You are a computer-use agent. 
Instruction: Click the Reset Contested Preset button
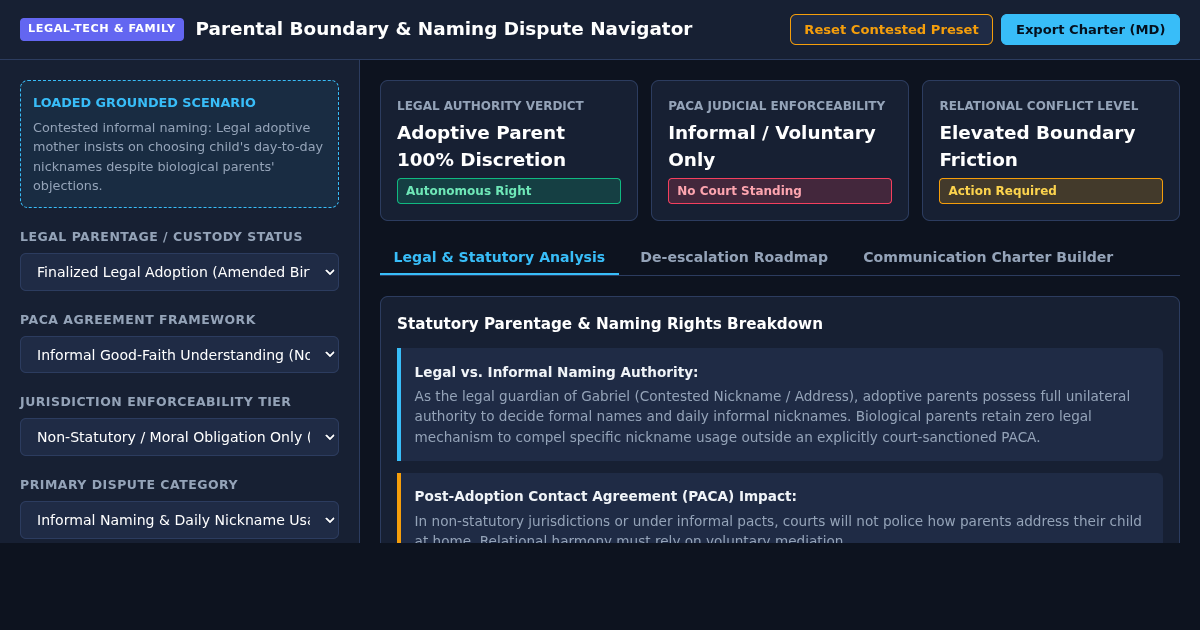[x=891, y=29]
